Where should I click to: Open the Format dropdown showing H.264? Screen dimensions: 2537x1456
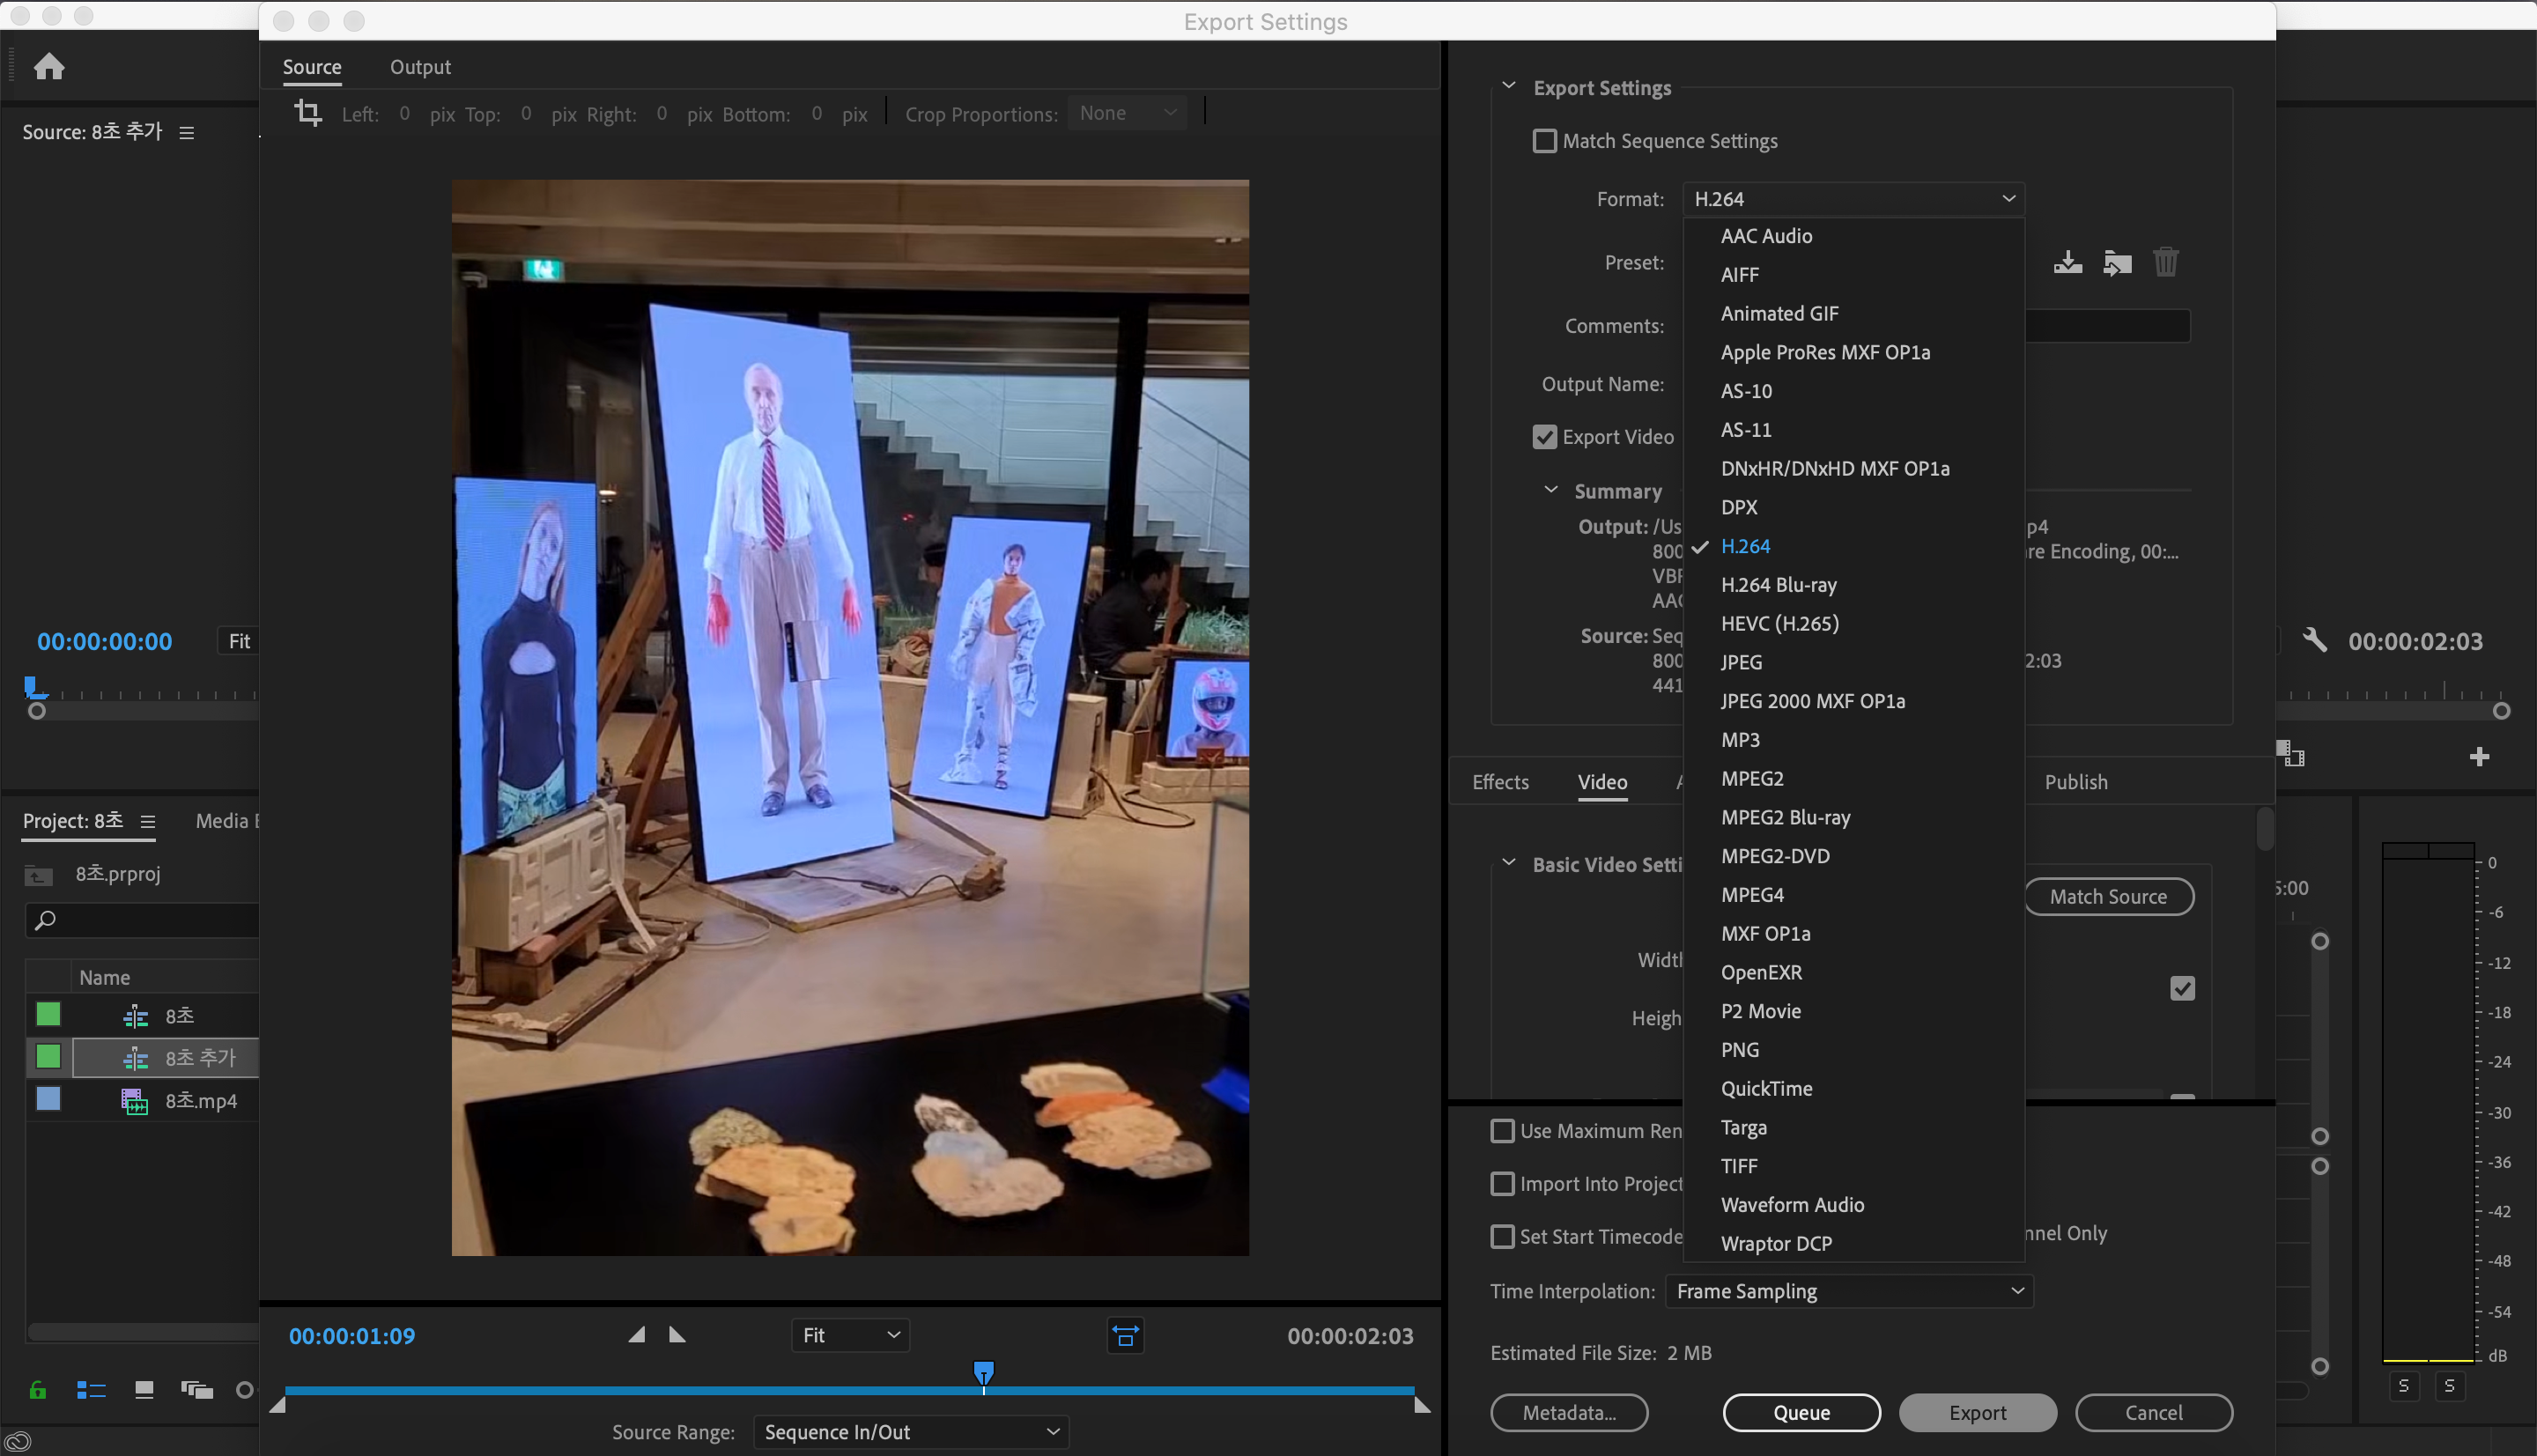(x=1853, y=199)
